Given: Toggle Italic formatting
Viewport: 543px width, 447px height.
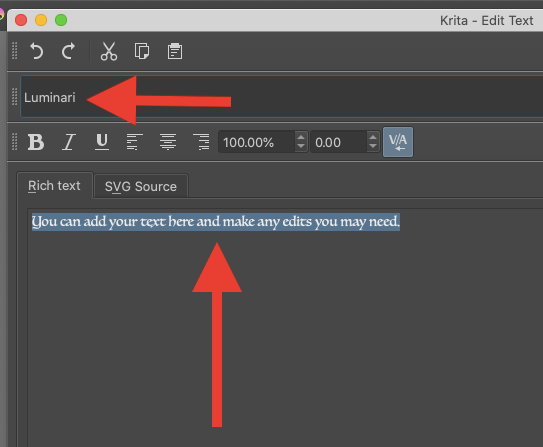Looking at the screenshot, I should [69, 142].
